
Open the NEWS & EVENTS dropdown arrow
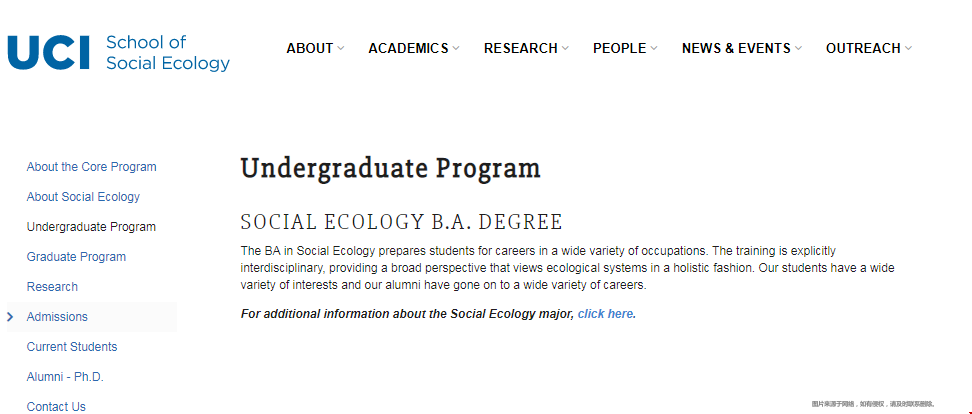tap(798, 48)
